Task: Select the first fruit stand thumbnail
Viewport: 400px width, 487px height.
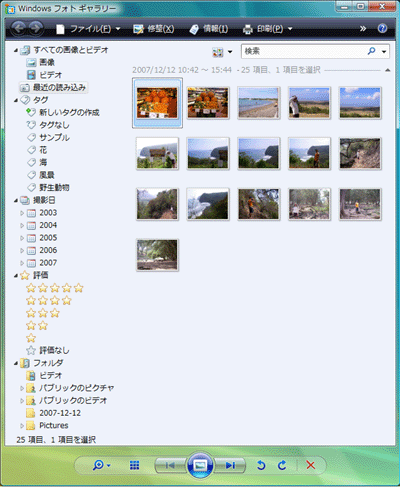Action: click(x=157, y=103)
